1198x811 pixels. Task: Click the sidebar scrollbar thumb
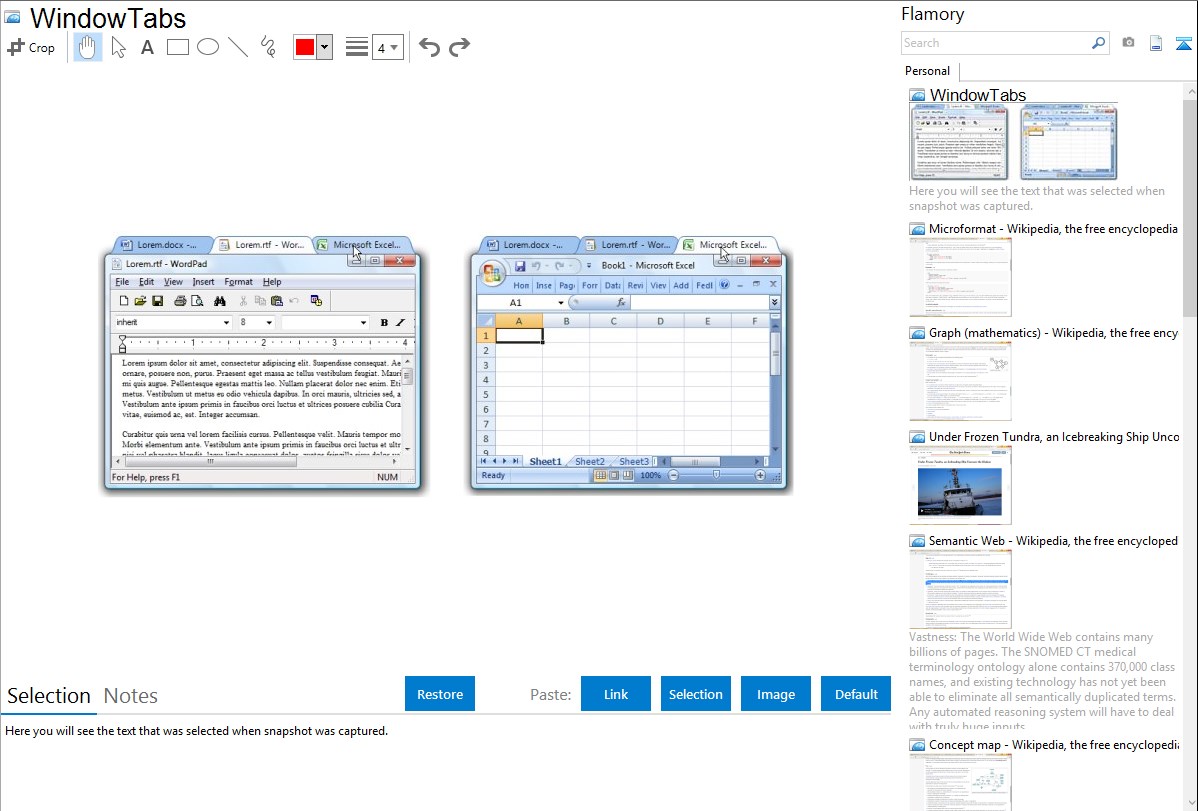pos(1190,206)
